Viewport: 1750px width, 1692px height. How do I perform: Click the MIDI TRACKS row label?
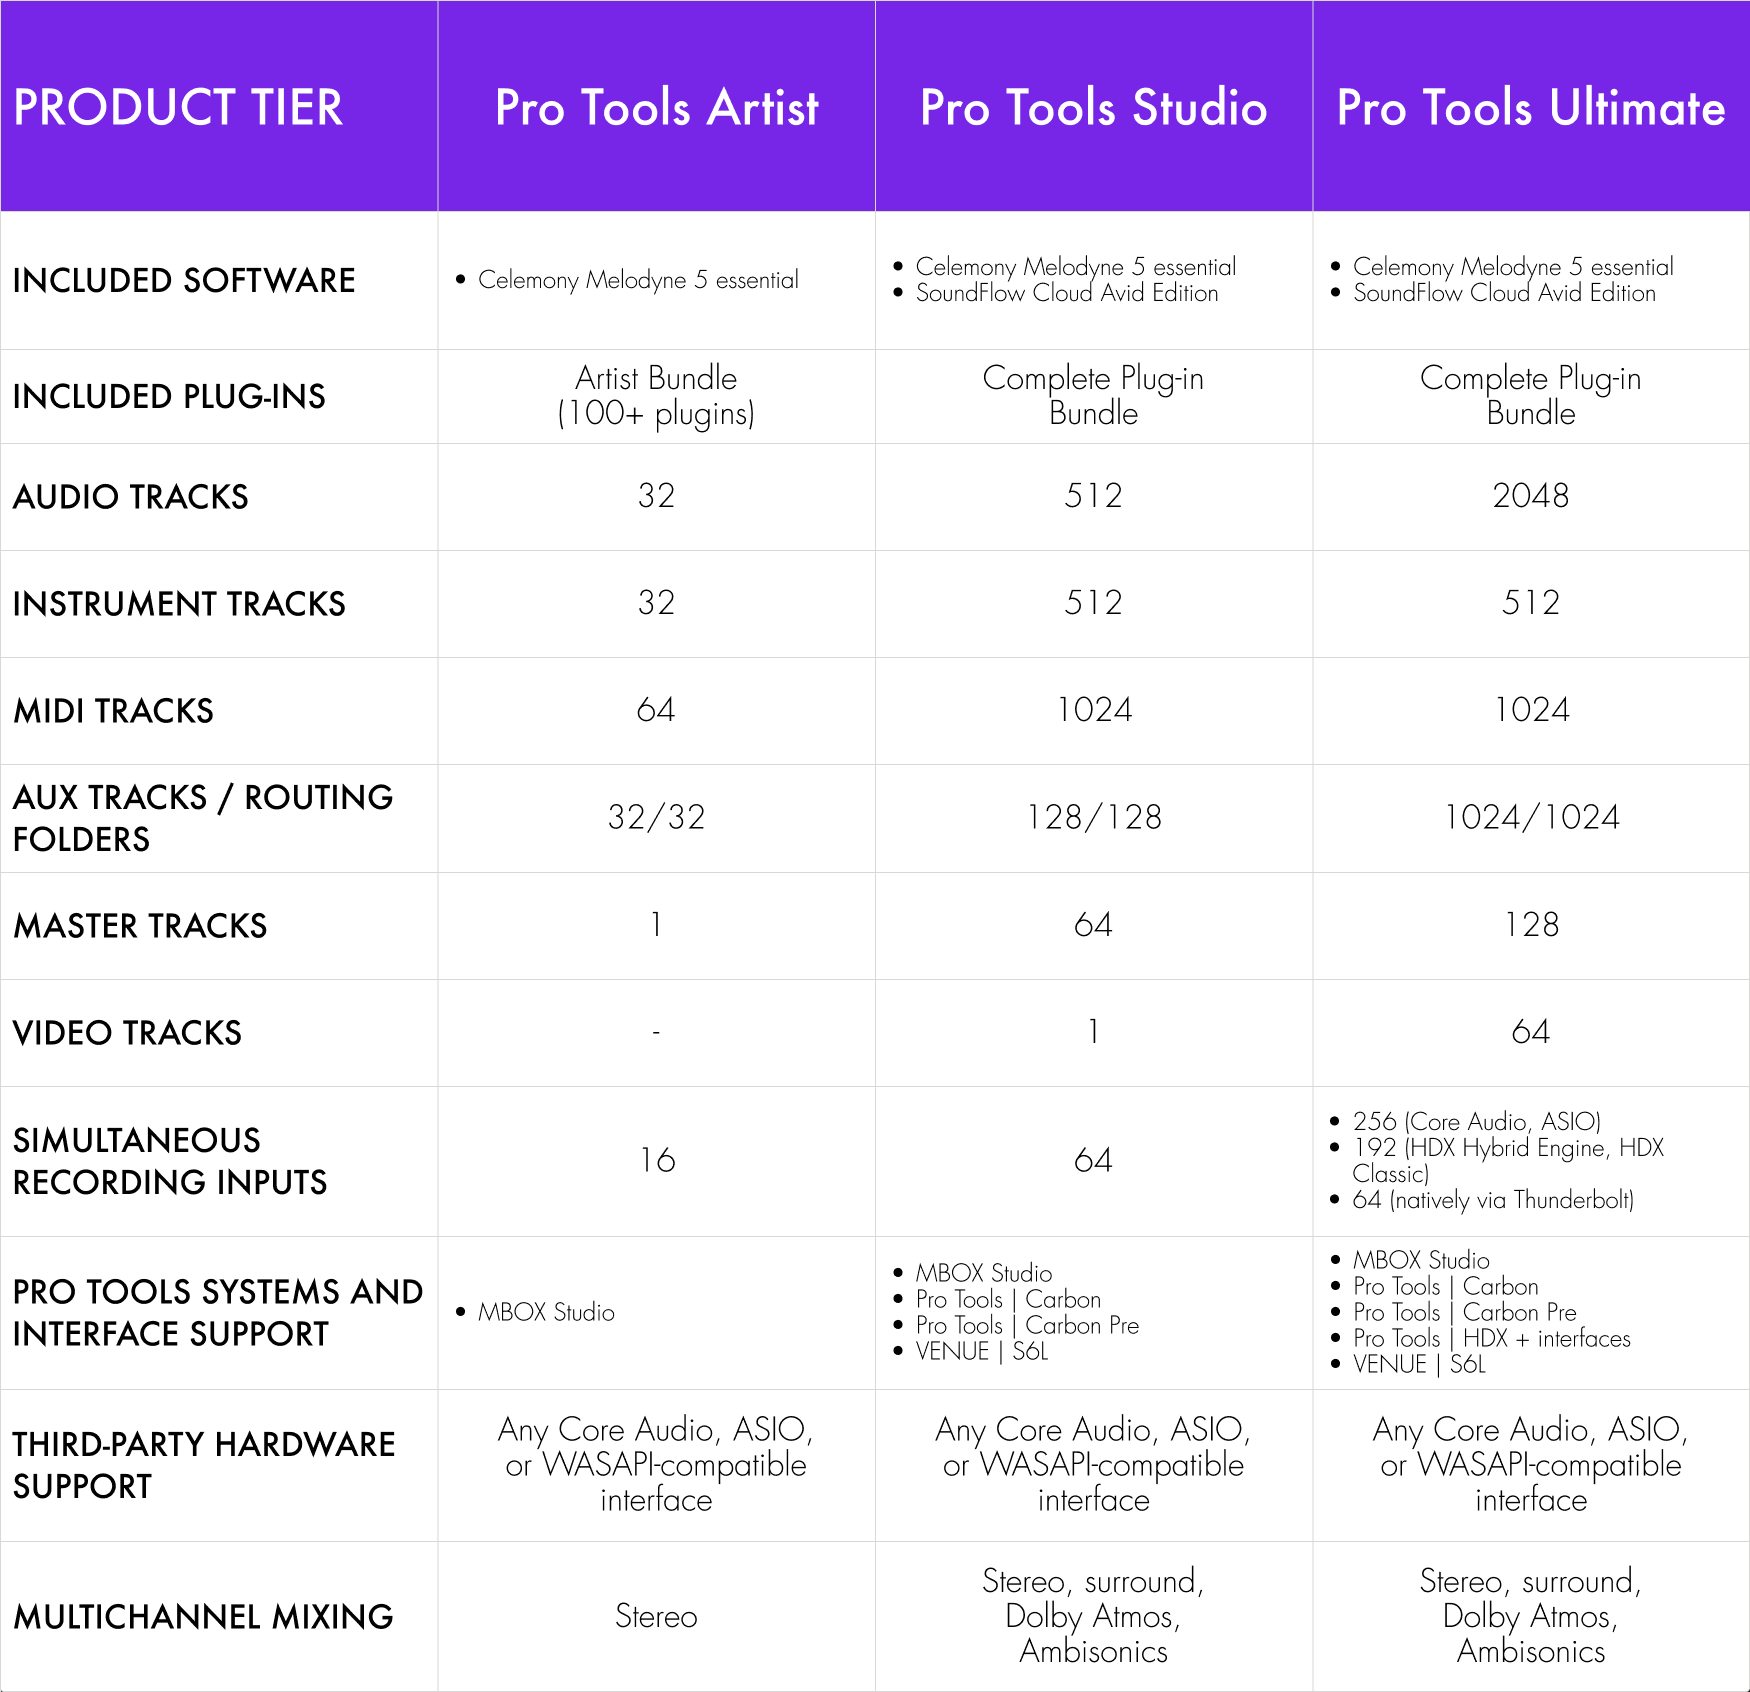click(x=113, y=711)
